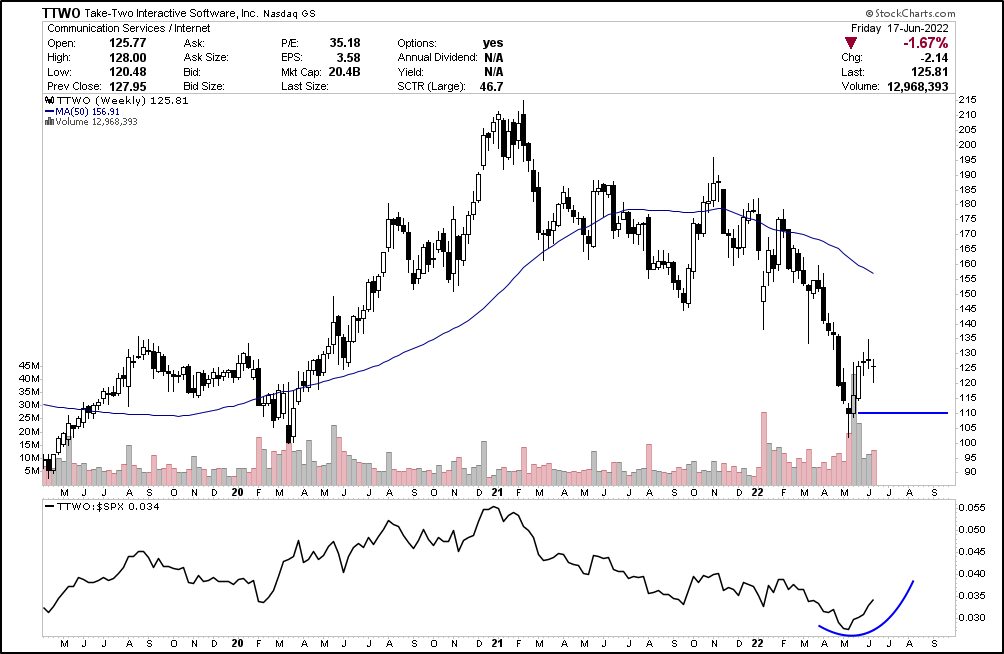Image resolution: width=1004 pixels, height=654 pixels.
Task: Click the '215' price axis label
Action: 967,100
